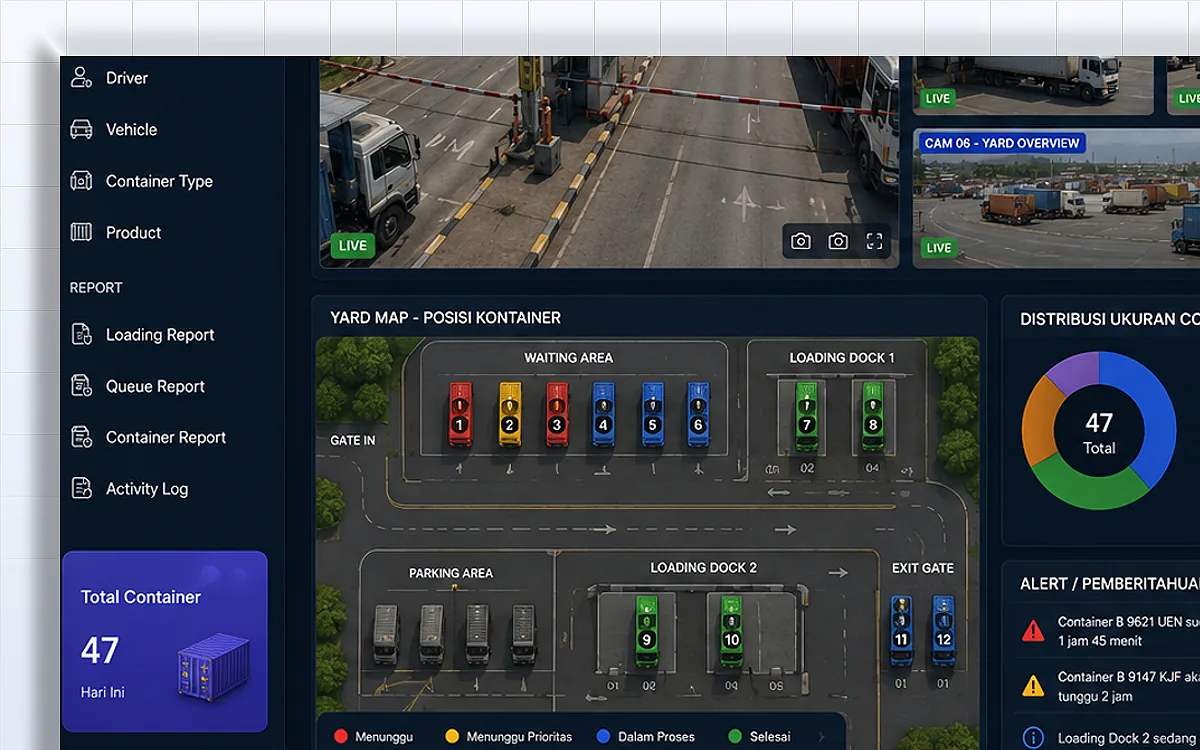Image resolution: width=1200 pixels, height=750 pixels.
Task: Click red warning triangle for Container B 9621 UEN
Action: tap(1033, 631)
